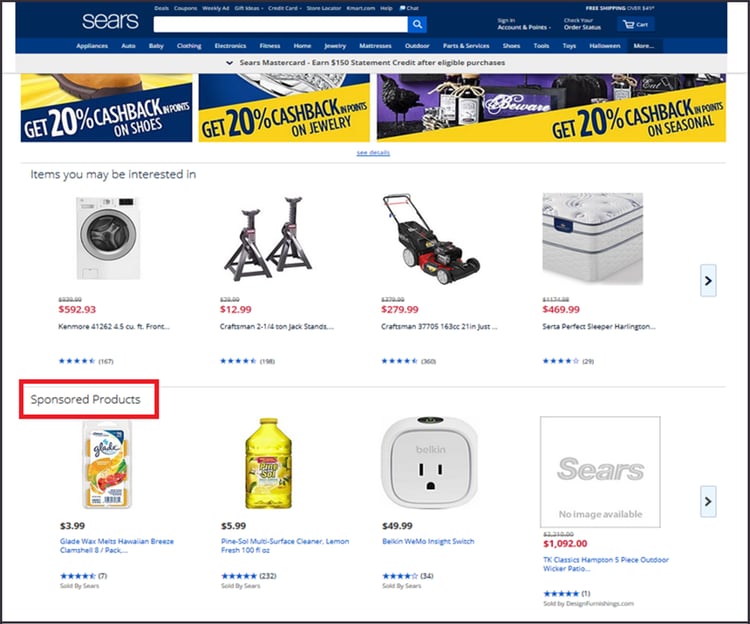
Task: Open the shopping Cart
Action: pyautogui.click(x=635, y=24)
